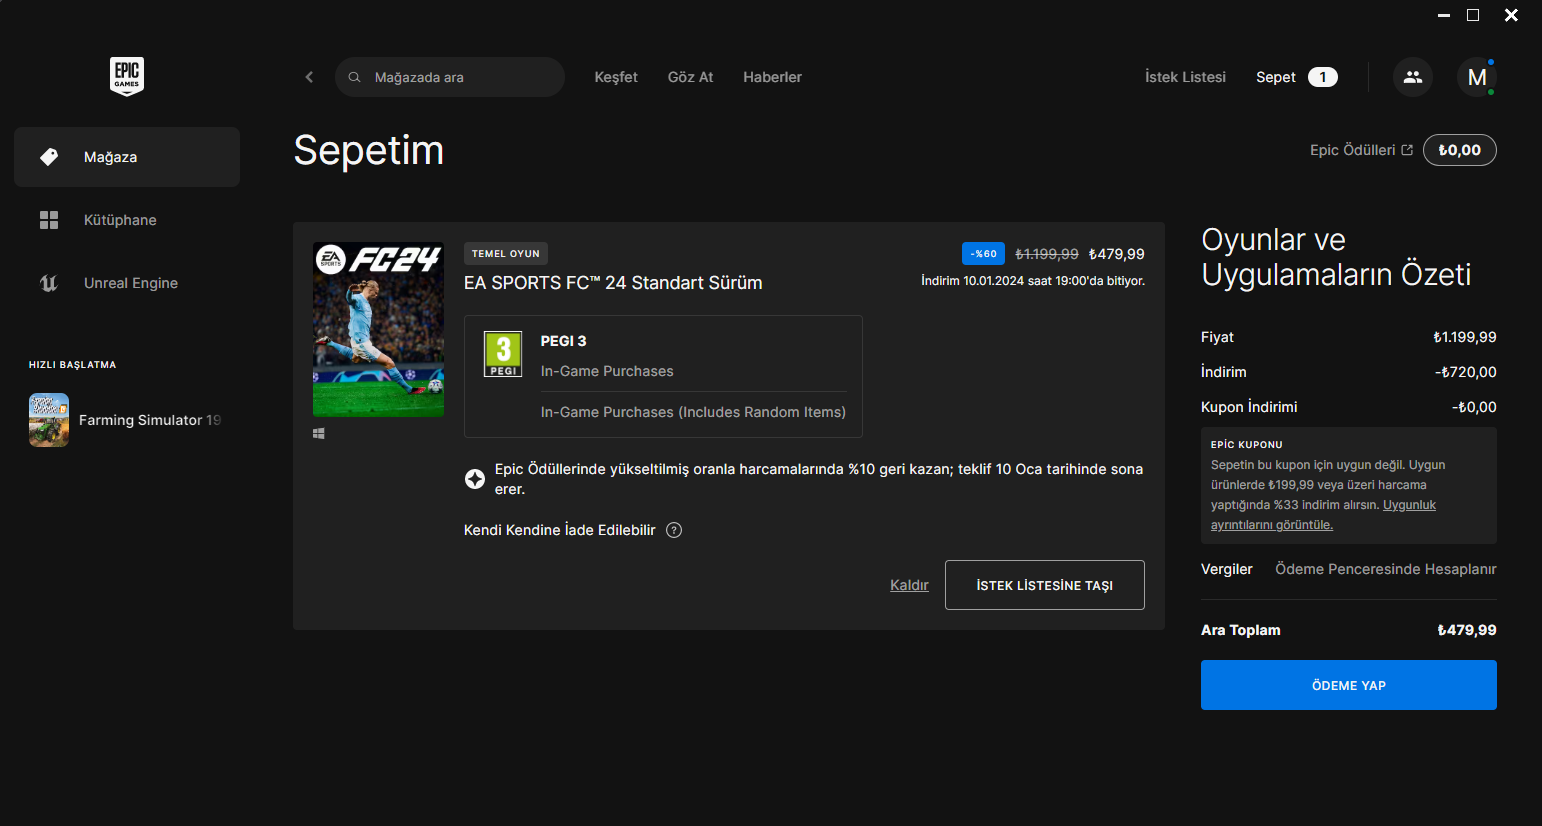The image size is (1542, 826).
Task: Open the M profile avatar
Action: point(1477,77)
